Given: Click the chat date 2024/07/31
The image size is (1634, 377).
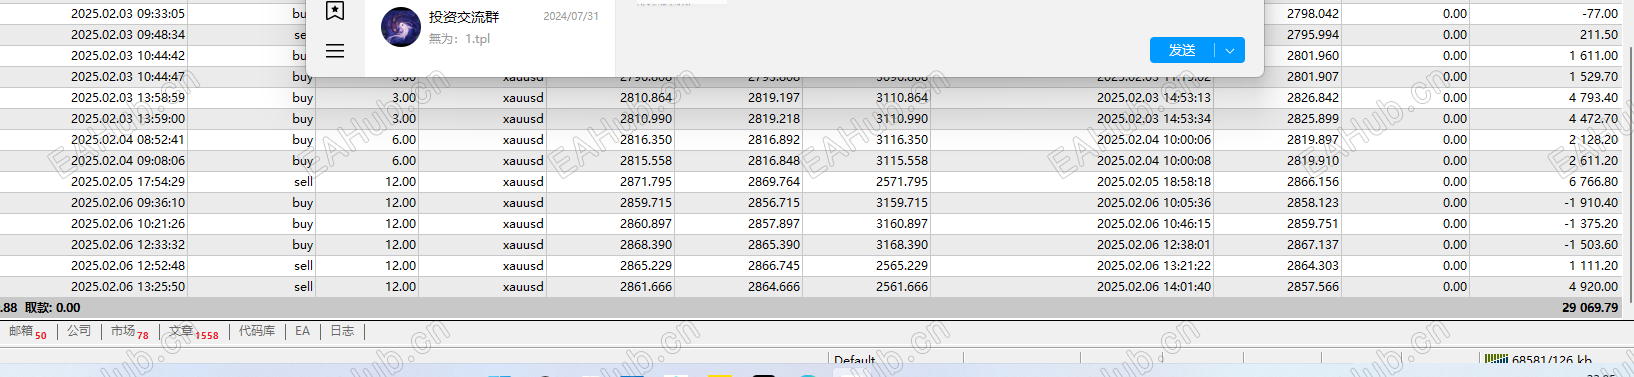Looking at the screenshot, I should 571,16.
